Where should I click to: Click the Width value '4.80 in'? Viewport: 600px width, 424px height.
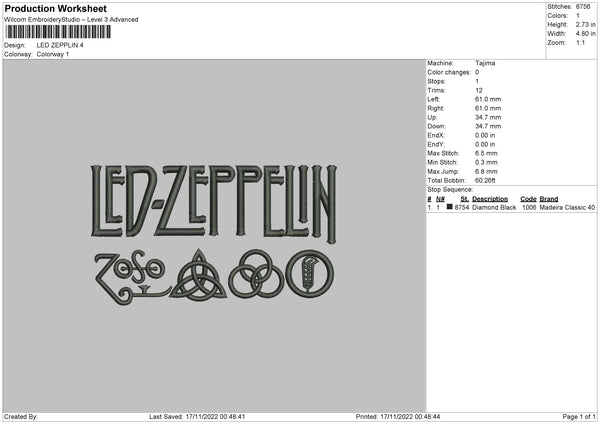[x=585, y=34]
